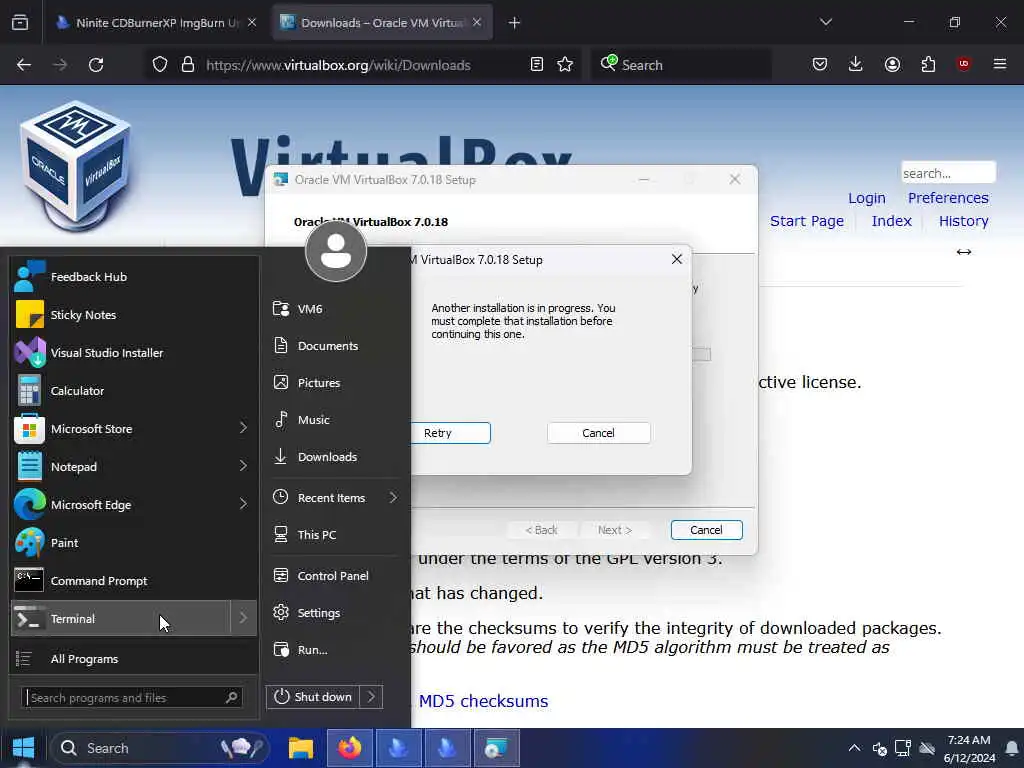Click the Shut down button
The width and height of the screenshot is (1024, 768).
313,697
